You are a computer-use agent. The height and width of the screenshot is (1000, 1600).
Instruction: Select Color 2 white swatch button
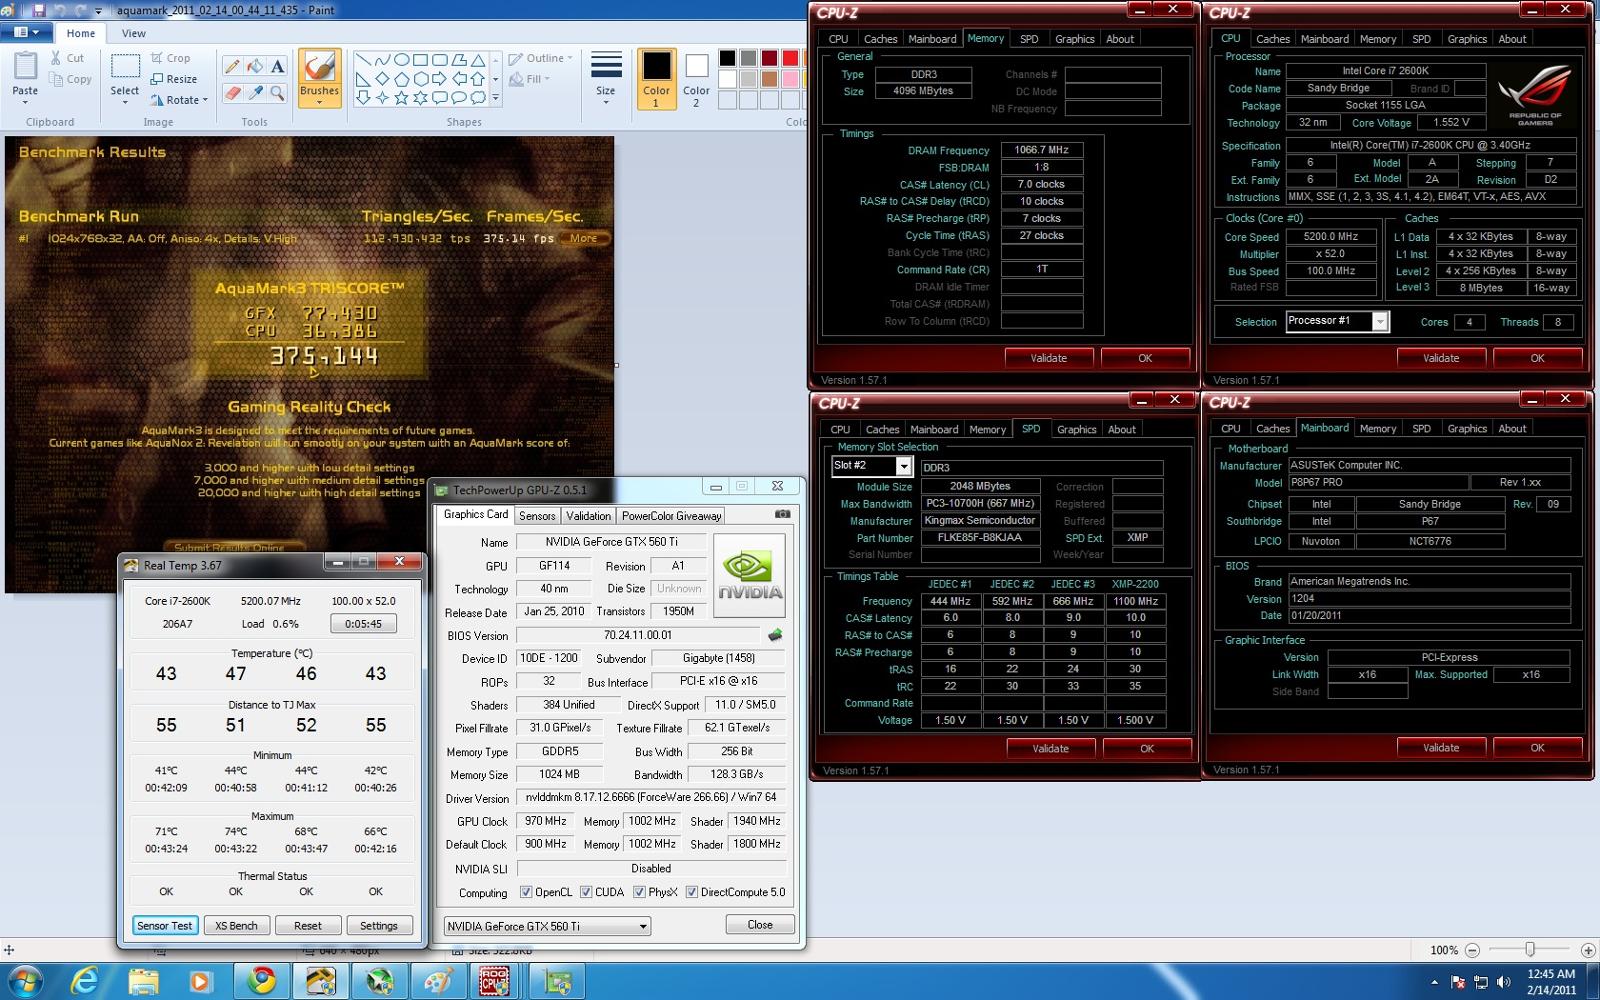point(697,78)
